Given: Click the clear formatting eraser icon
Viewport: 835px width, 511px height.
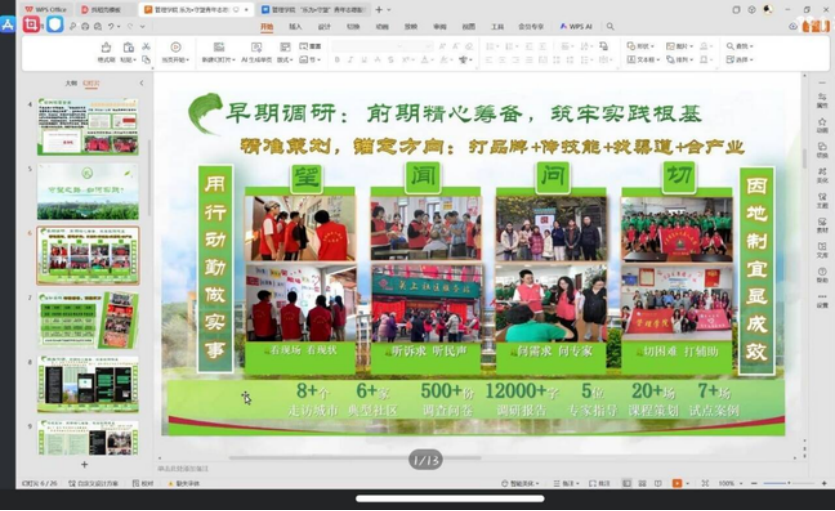Looking at the screenshot, I should 469,46.
